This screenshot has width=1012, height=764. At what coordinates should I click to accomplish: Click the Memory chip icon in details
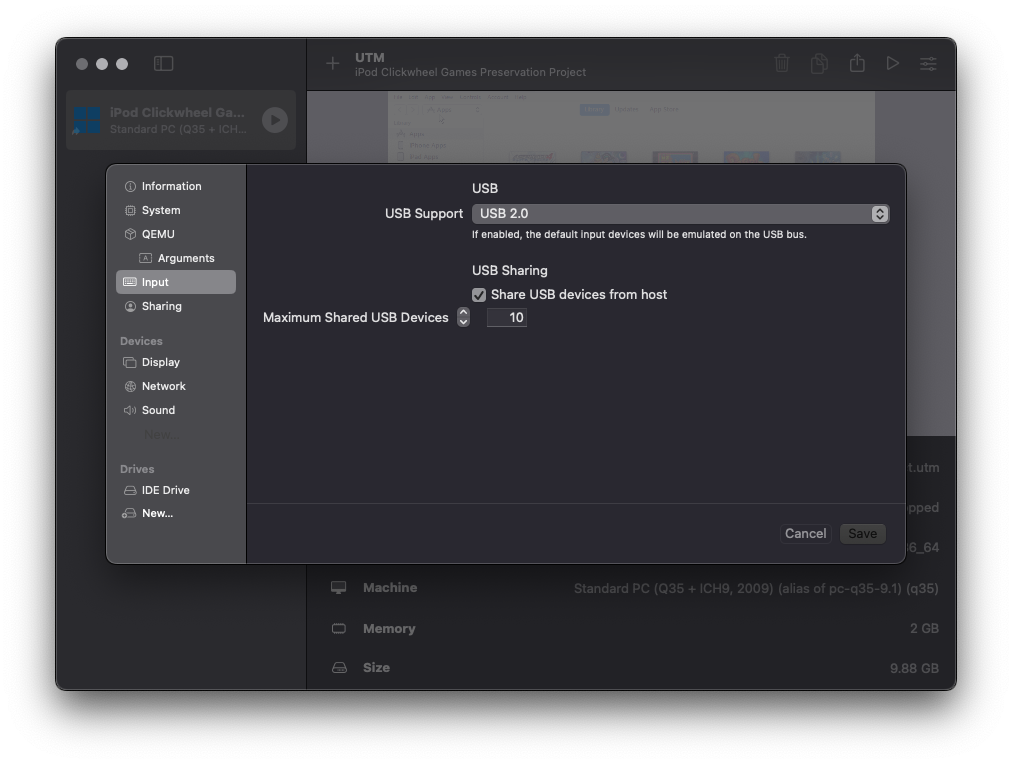click(339, 628)
